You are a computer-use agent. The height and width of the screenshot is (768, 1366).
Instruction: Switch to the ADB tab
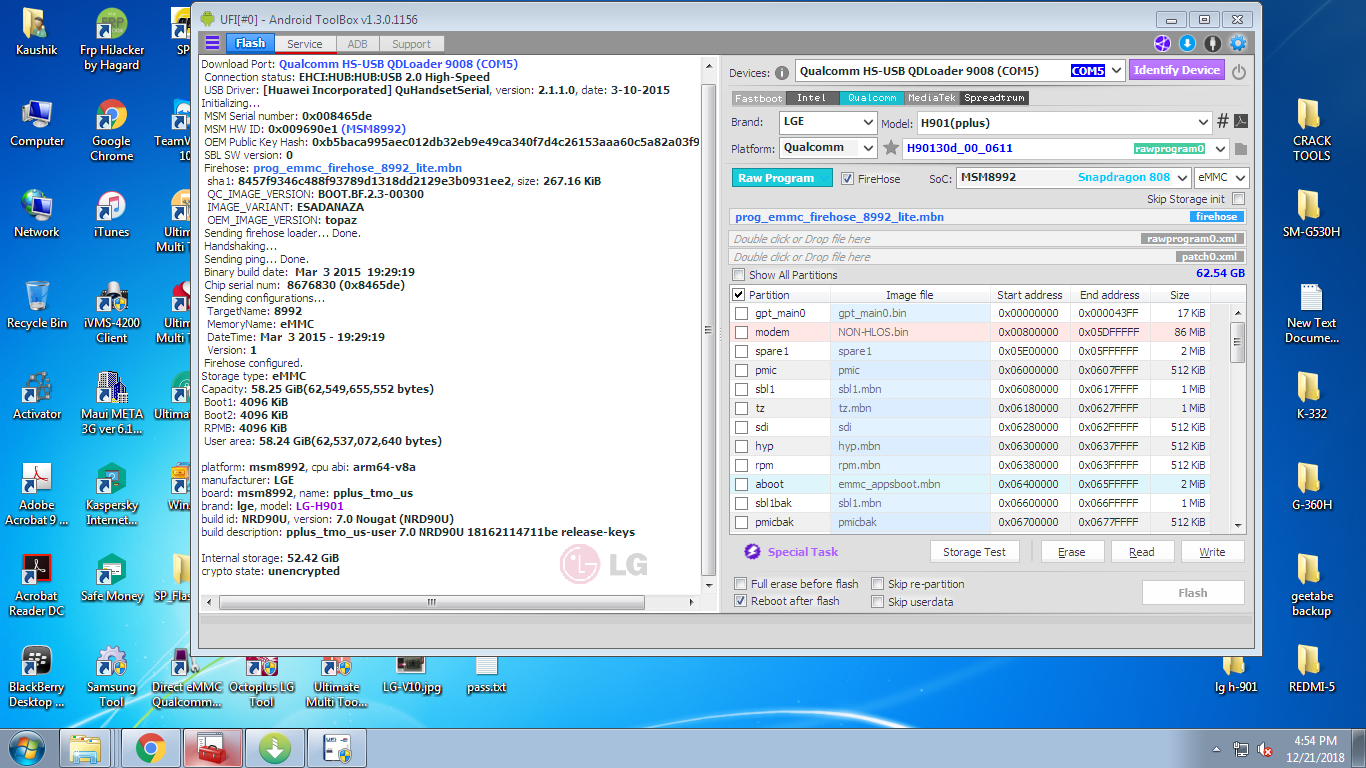(357, 44)
